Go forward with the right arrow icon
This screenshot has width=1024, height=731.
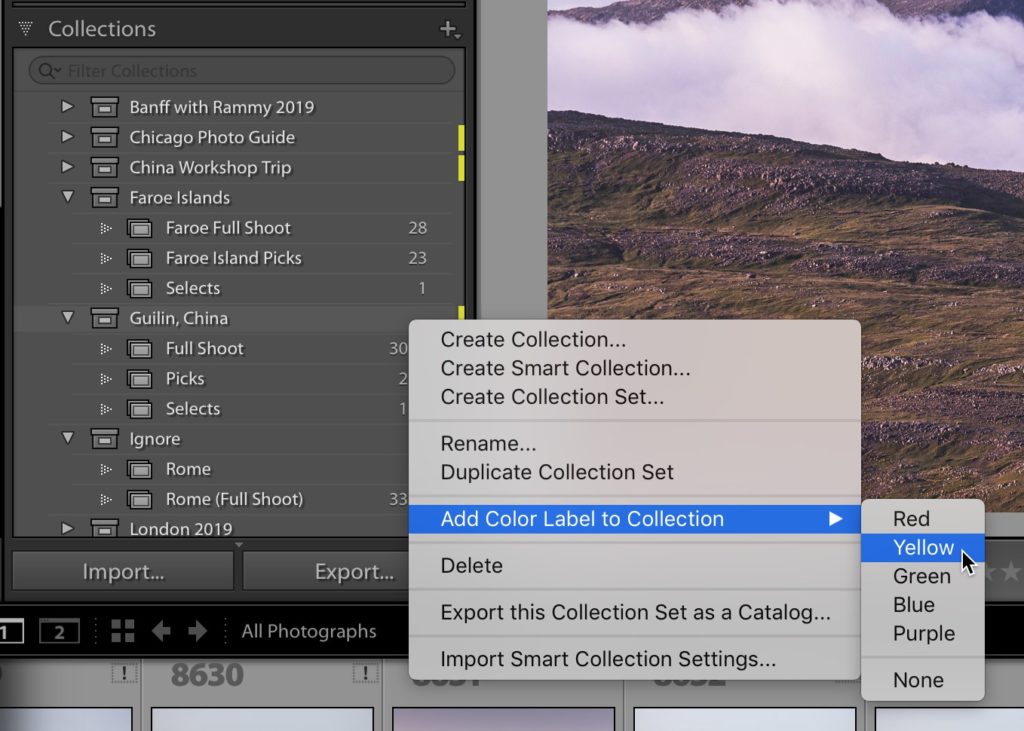click(x=197, y=631)
